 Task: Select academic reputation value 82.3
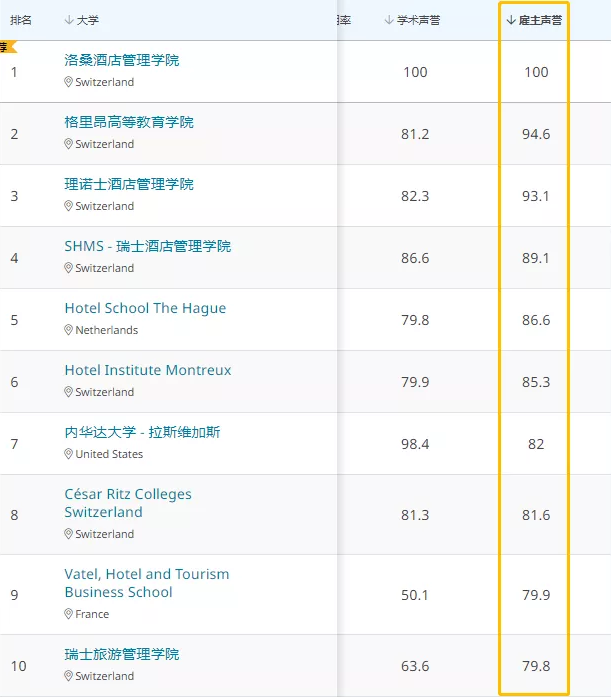click(415, 196)
